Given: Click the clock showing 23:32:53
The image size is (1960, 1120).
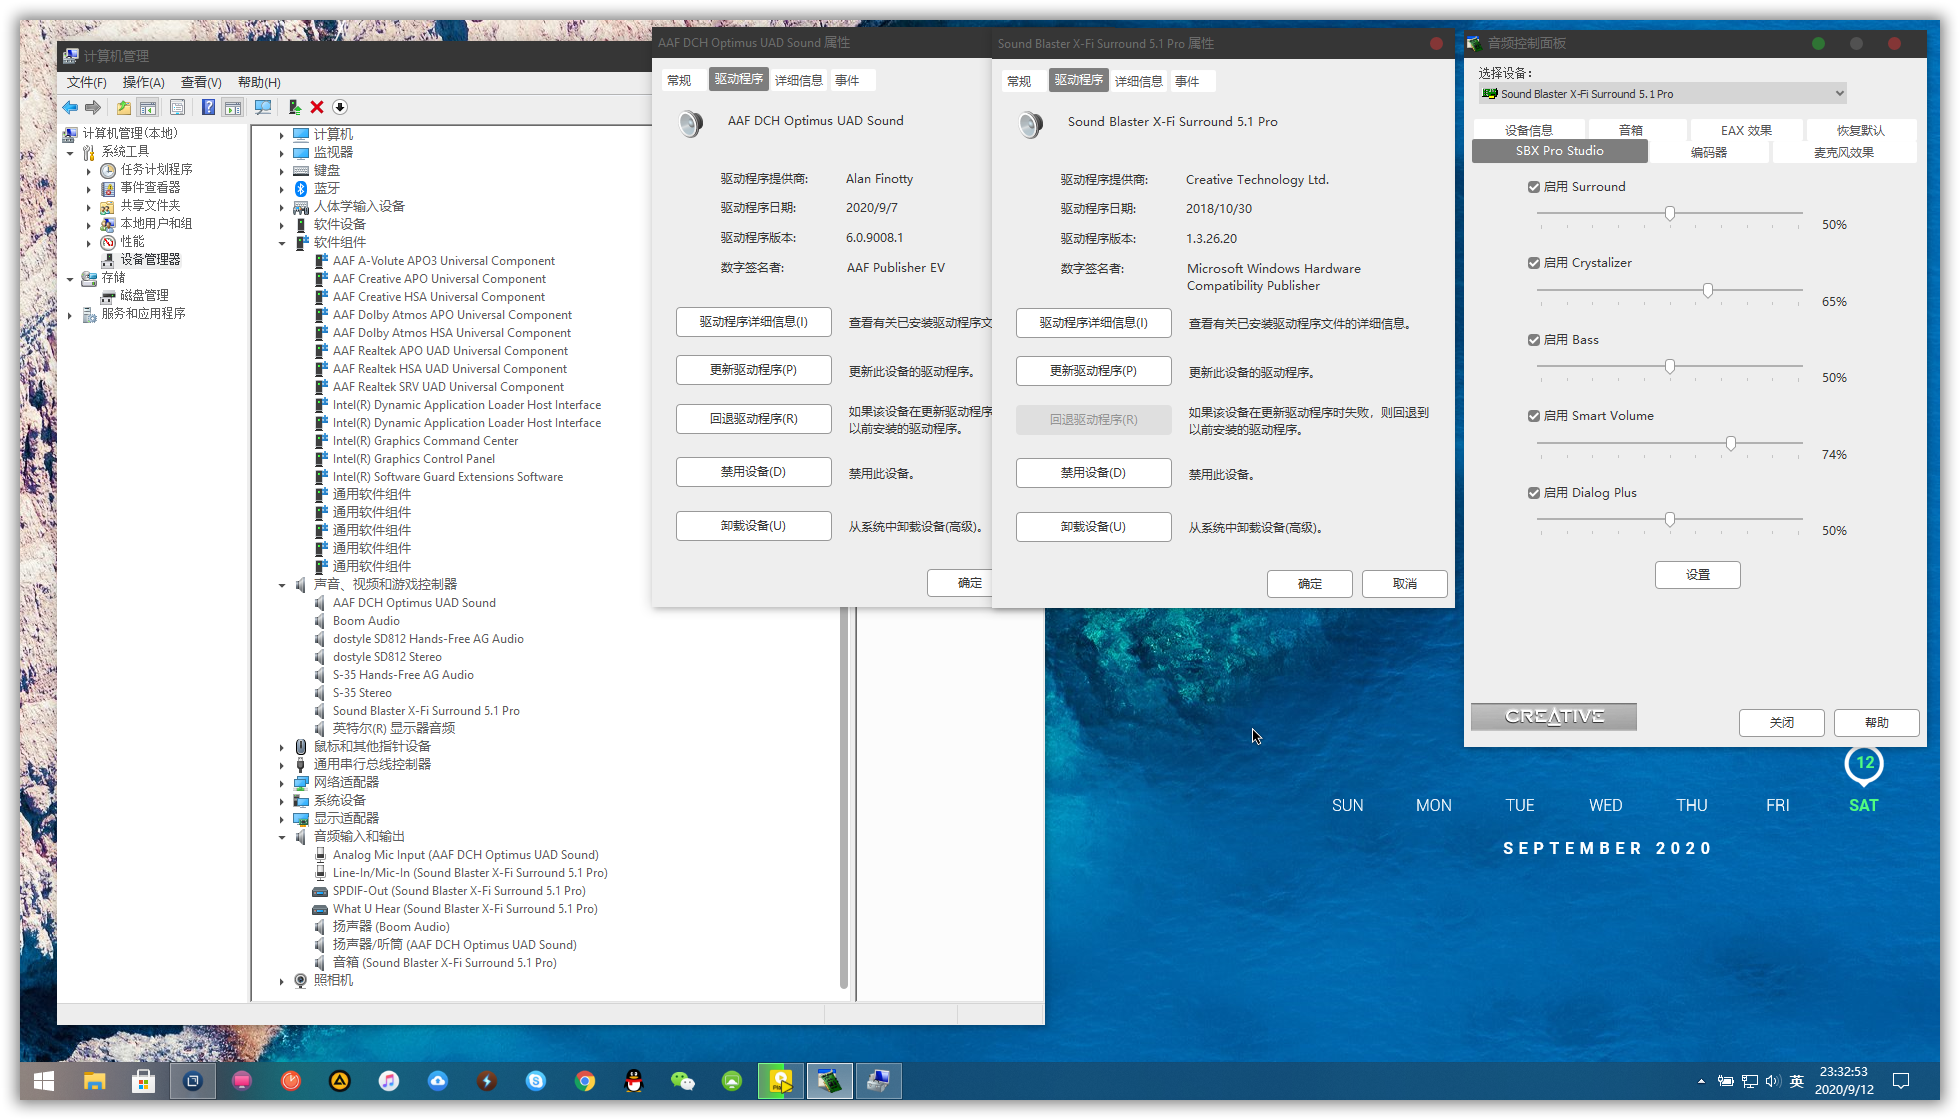Looking at the screenshot, I should click(1843, 1072).
